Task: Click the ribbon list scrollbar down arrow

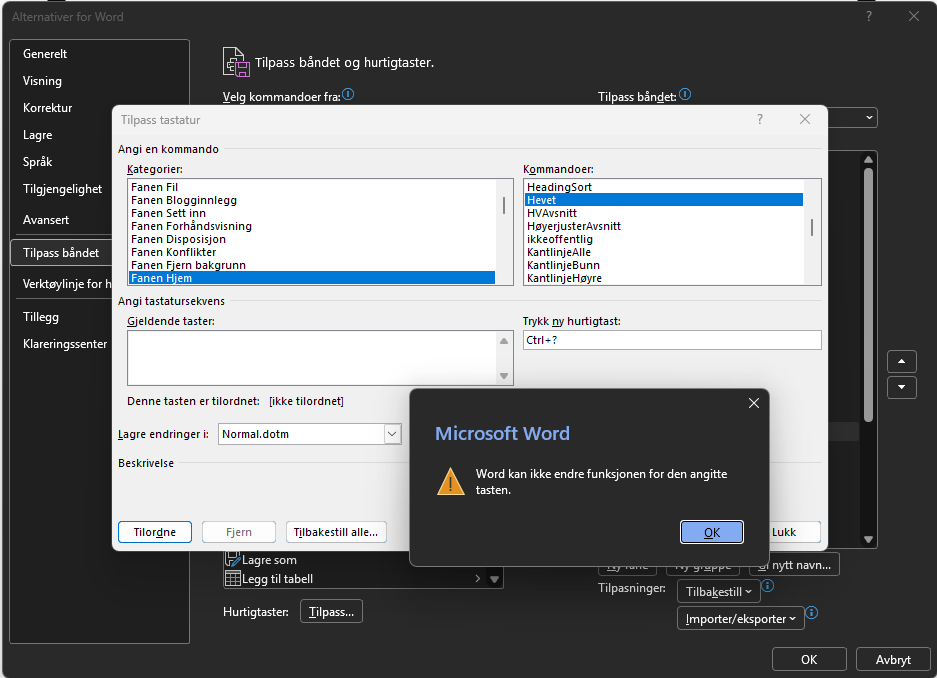Action: click(x=868, y=539)
